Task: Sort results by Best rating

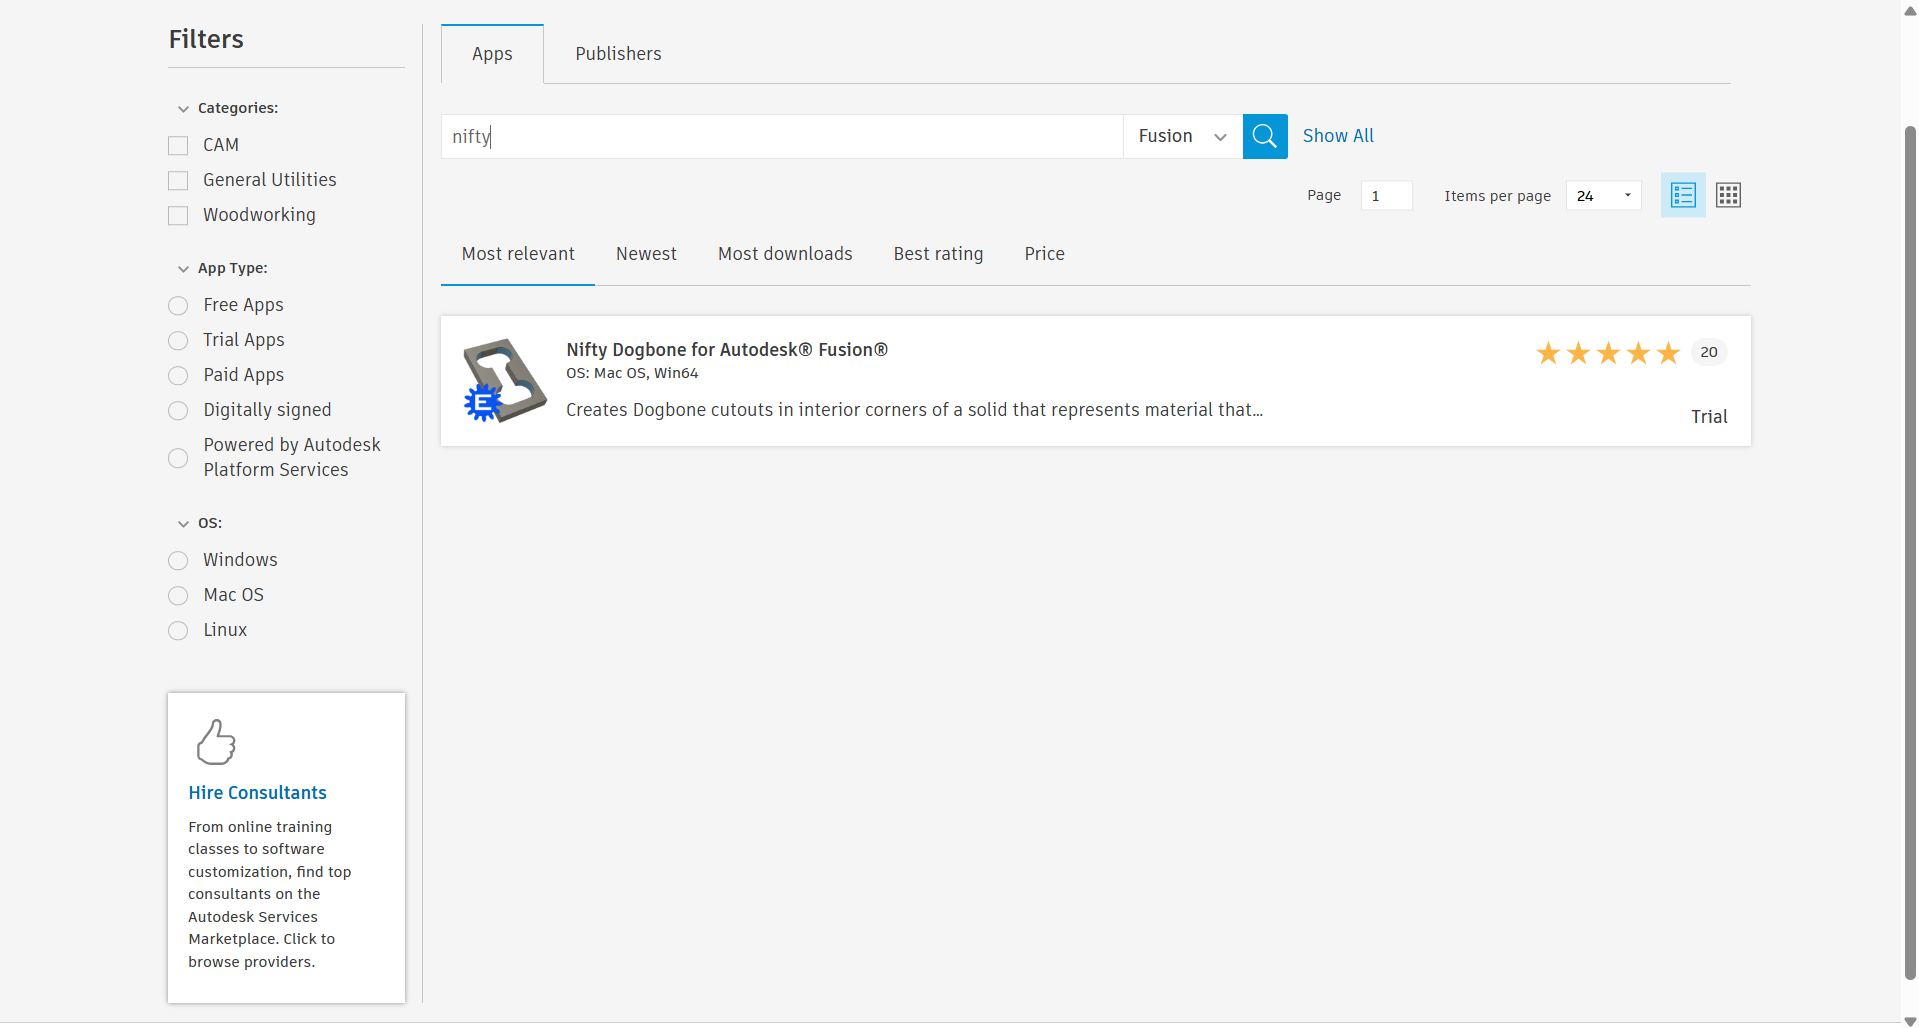Action: (938, 253)
